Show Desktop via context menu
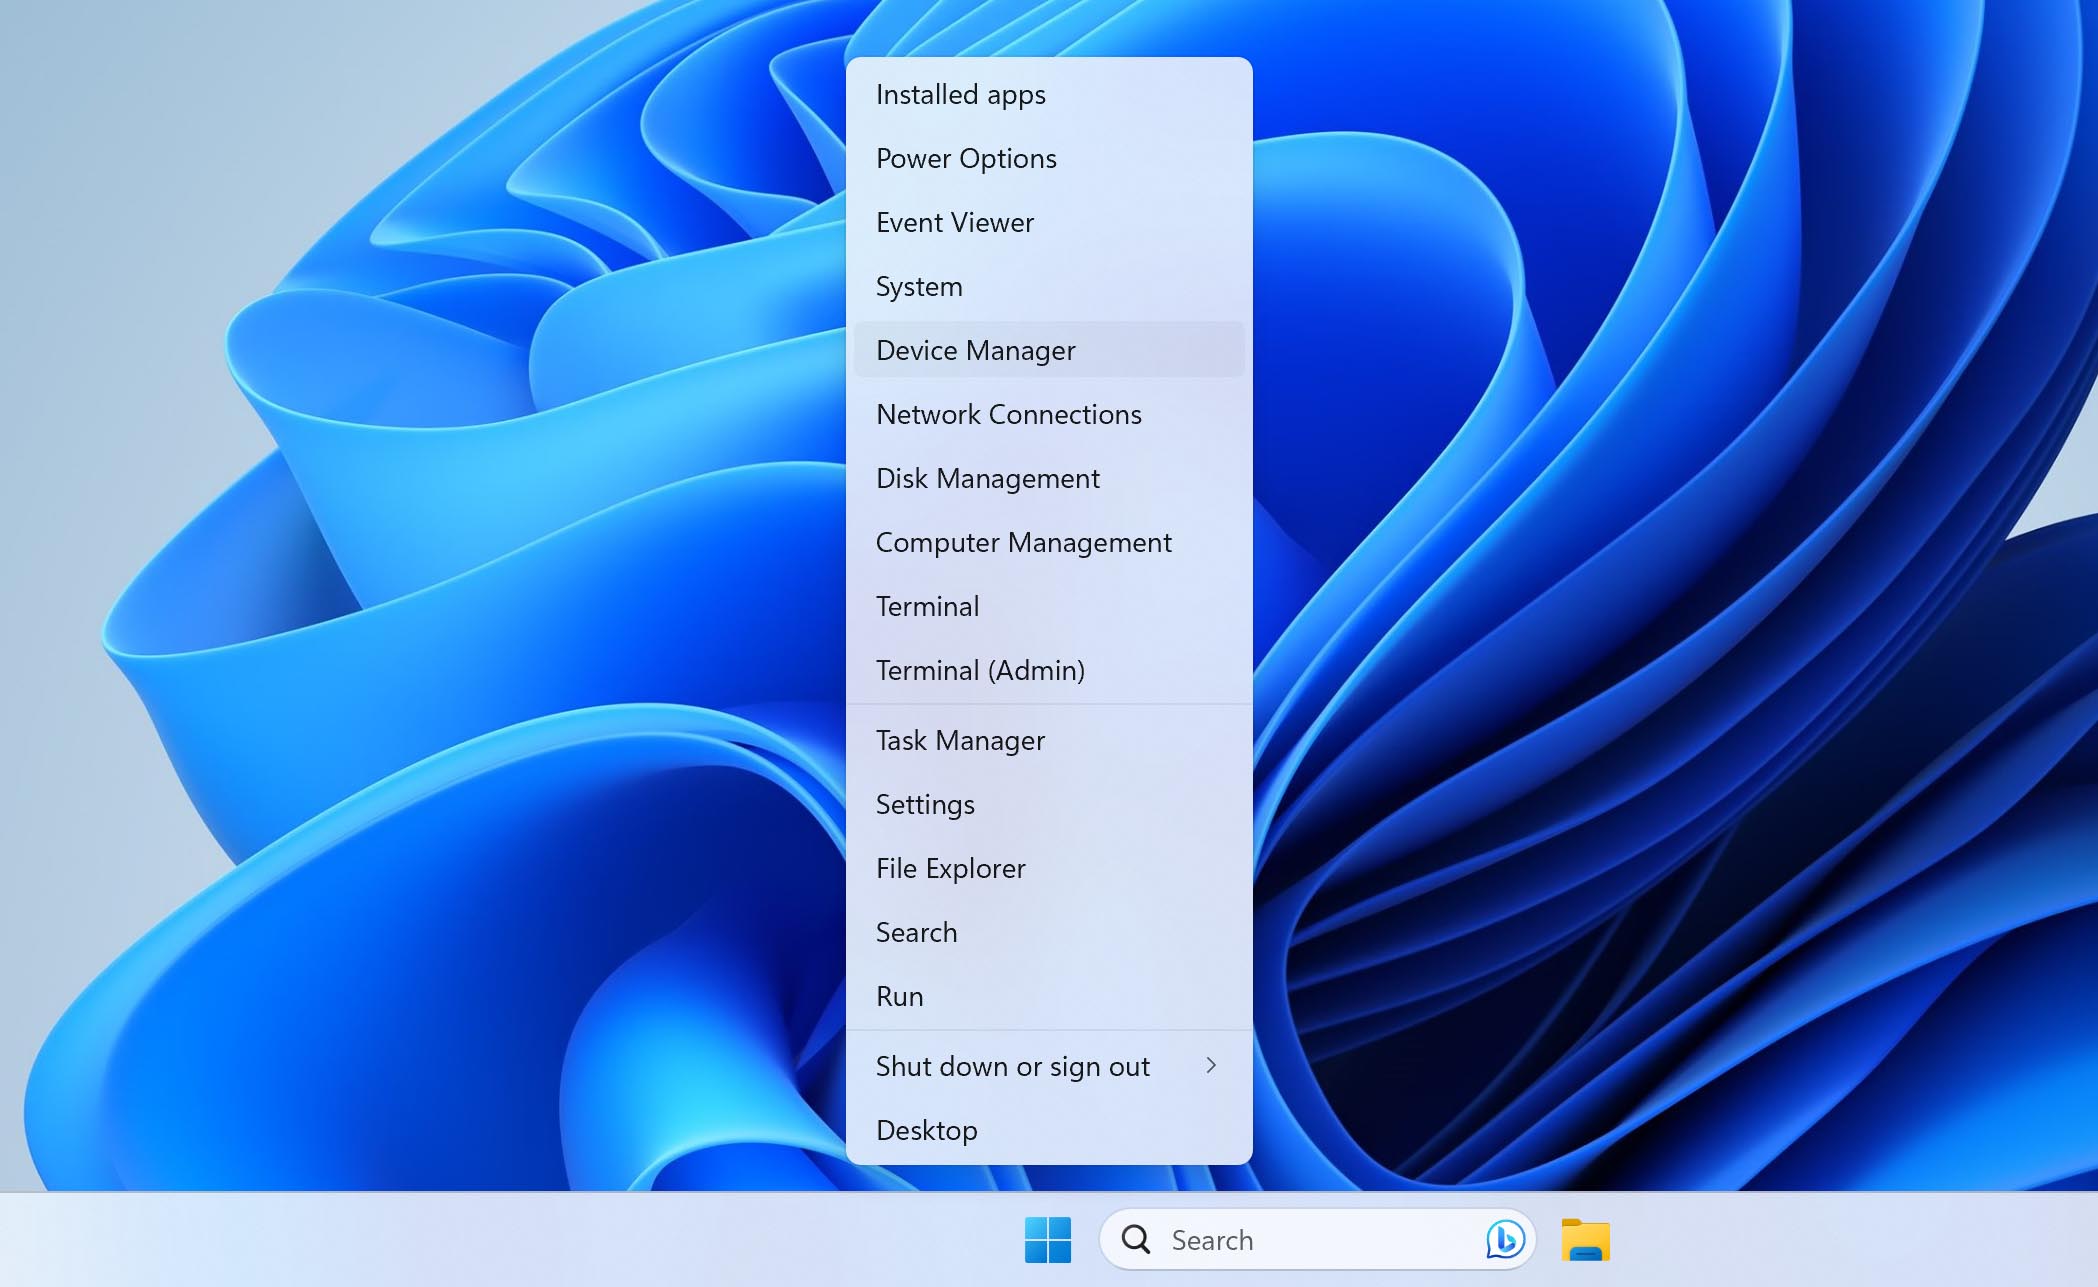 pyautogui.click(x=928, y=1128)
